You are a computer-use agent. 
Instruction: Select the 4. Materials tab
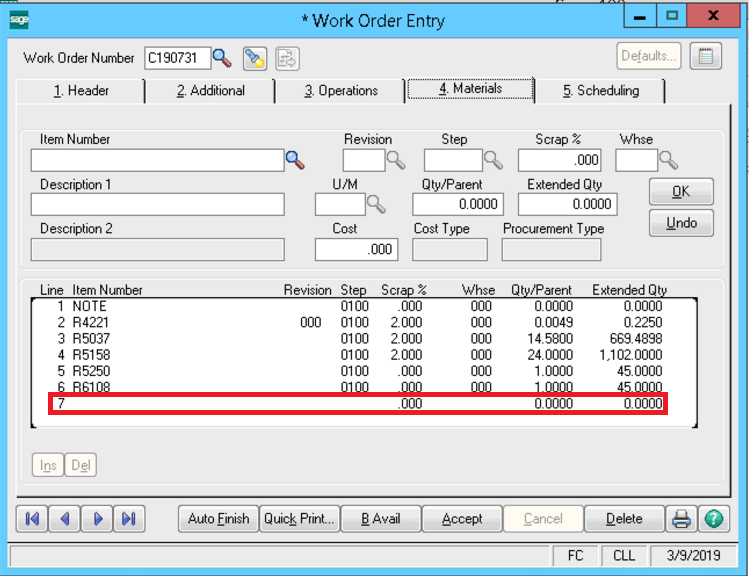(471, 89)
